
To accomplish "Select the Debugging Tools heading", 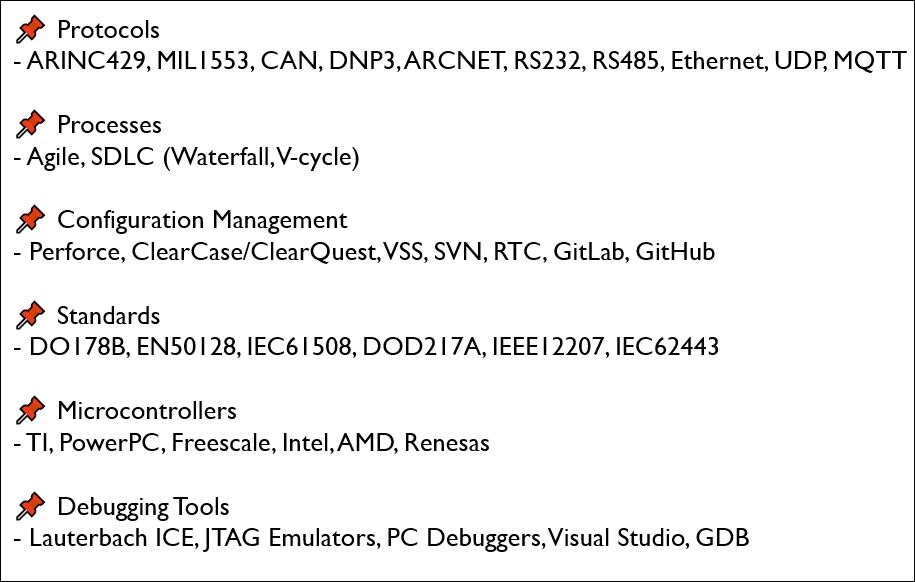I will tap(143, 506).
